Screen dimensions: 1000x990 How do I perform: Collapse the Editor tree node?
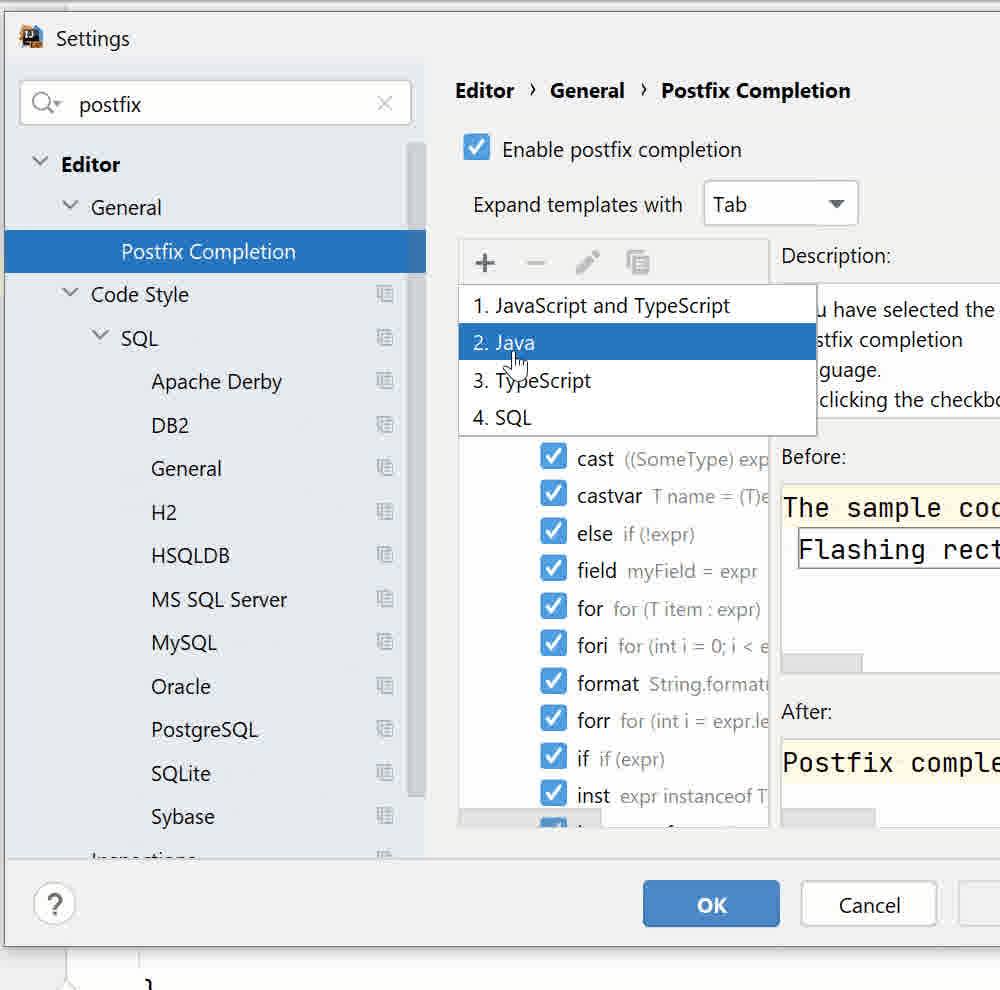(40, 161)
